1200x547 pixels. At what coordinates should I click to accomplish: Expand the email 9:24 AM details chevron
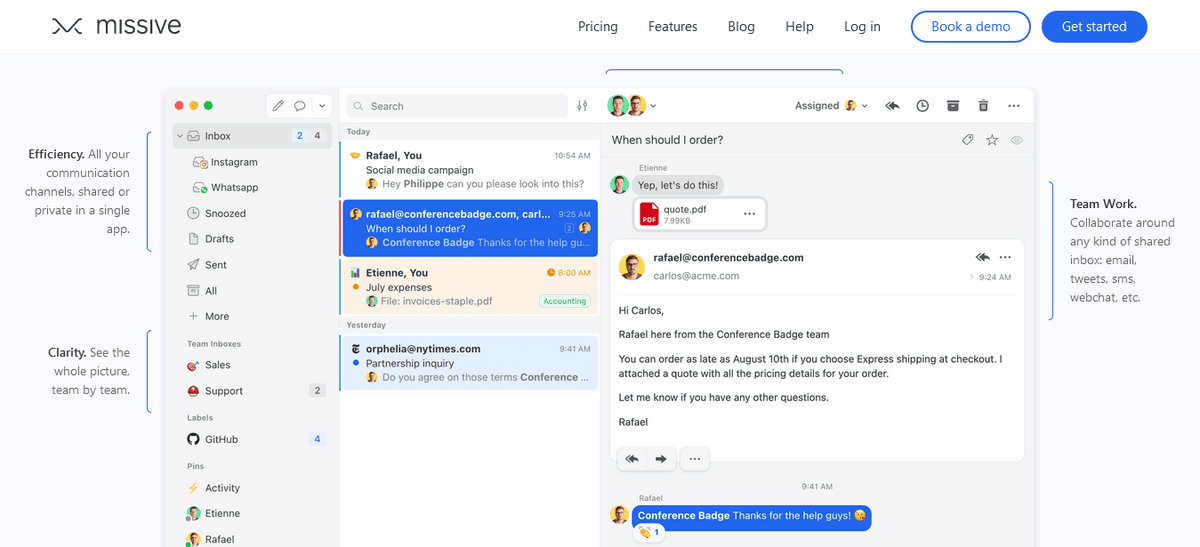[972, 276]
